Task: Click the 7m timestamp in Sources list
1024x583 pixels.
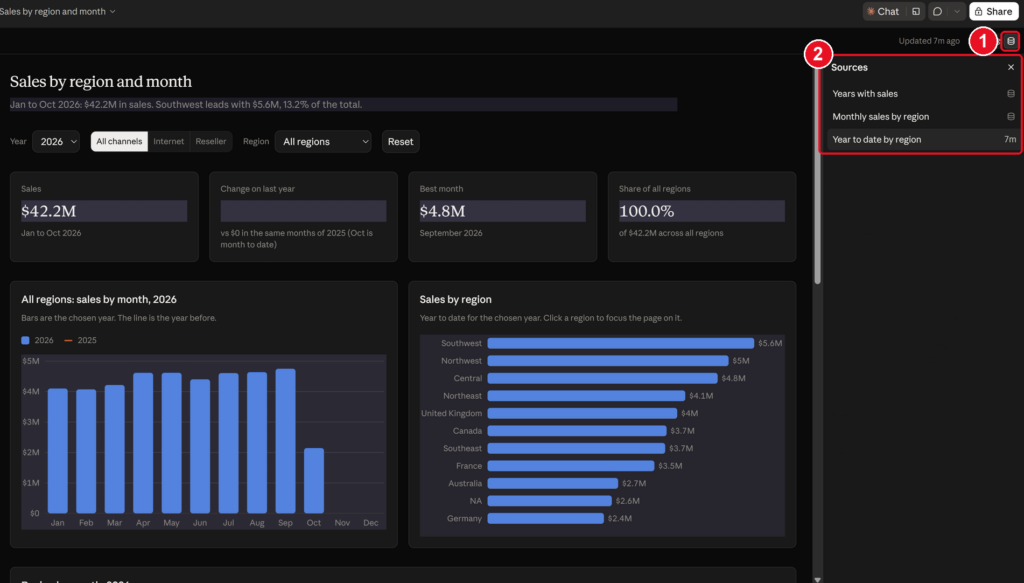Action: [1010, 139]
